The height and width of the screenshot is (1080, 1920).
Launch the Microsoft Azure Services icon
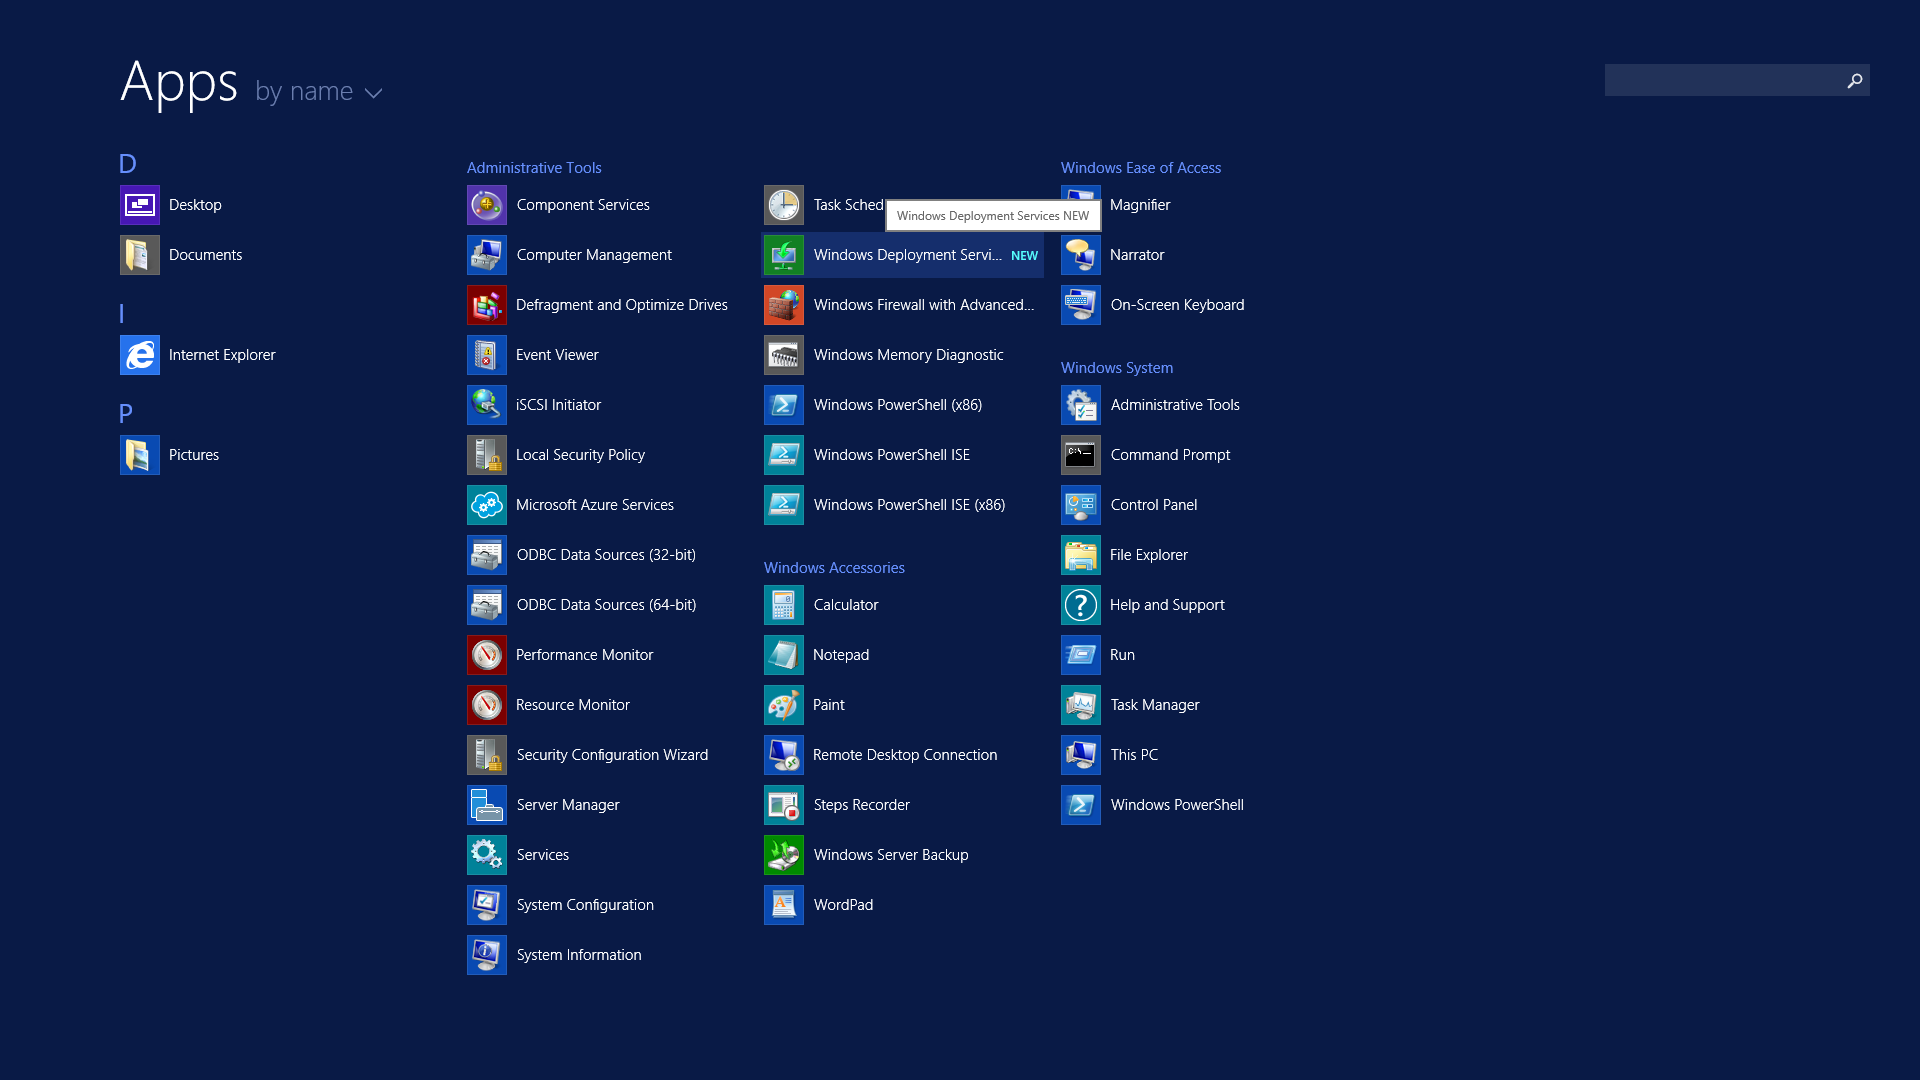click(487, 505)
